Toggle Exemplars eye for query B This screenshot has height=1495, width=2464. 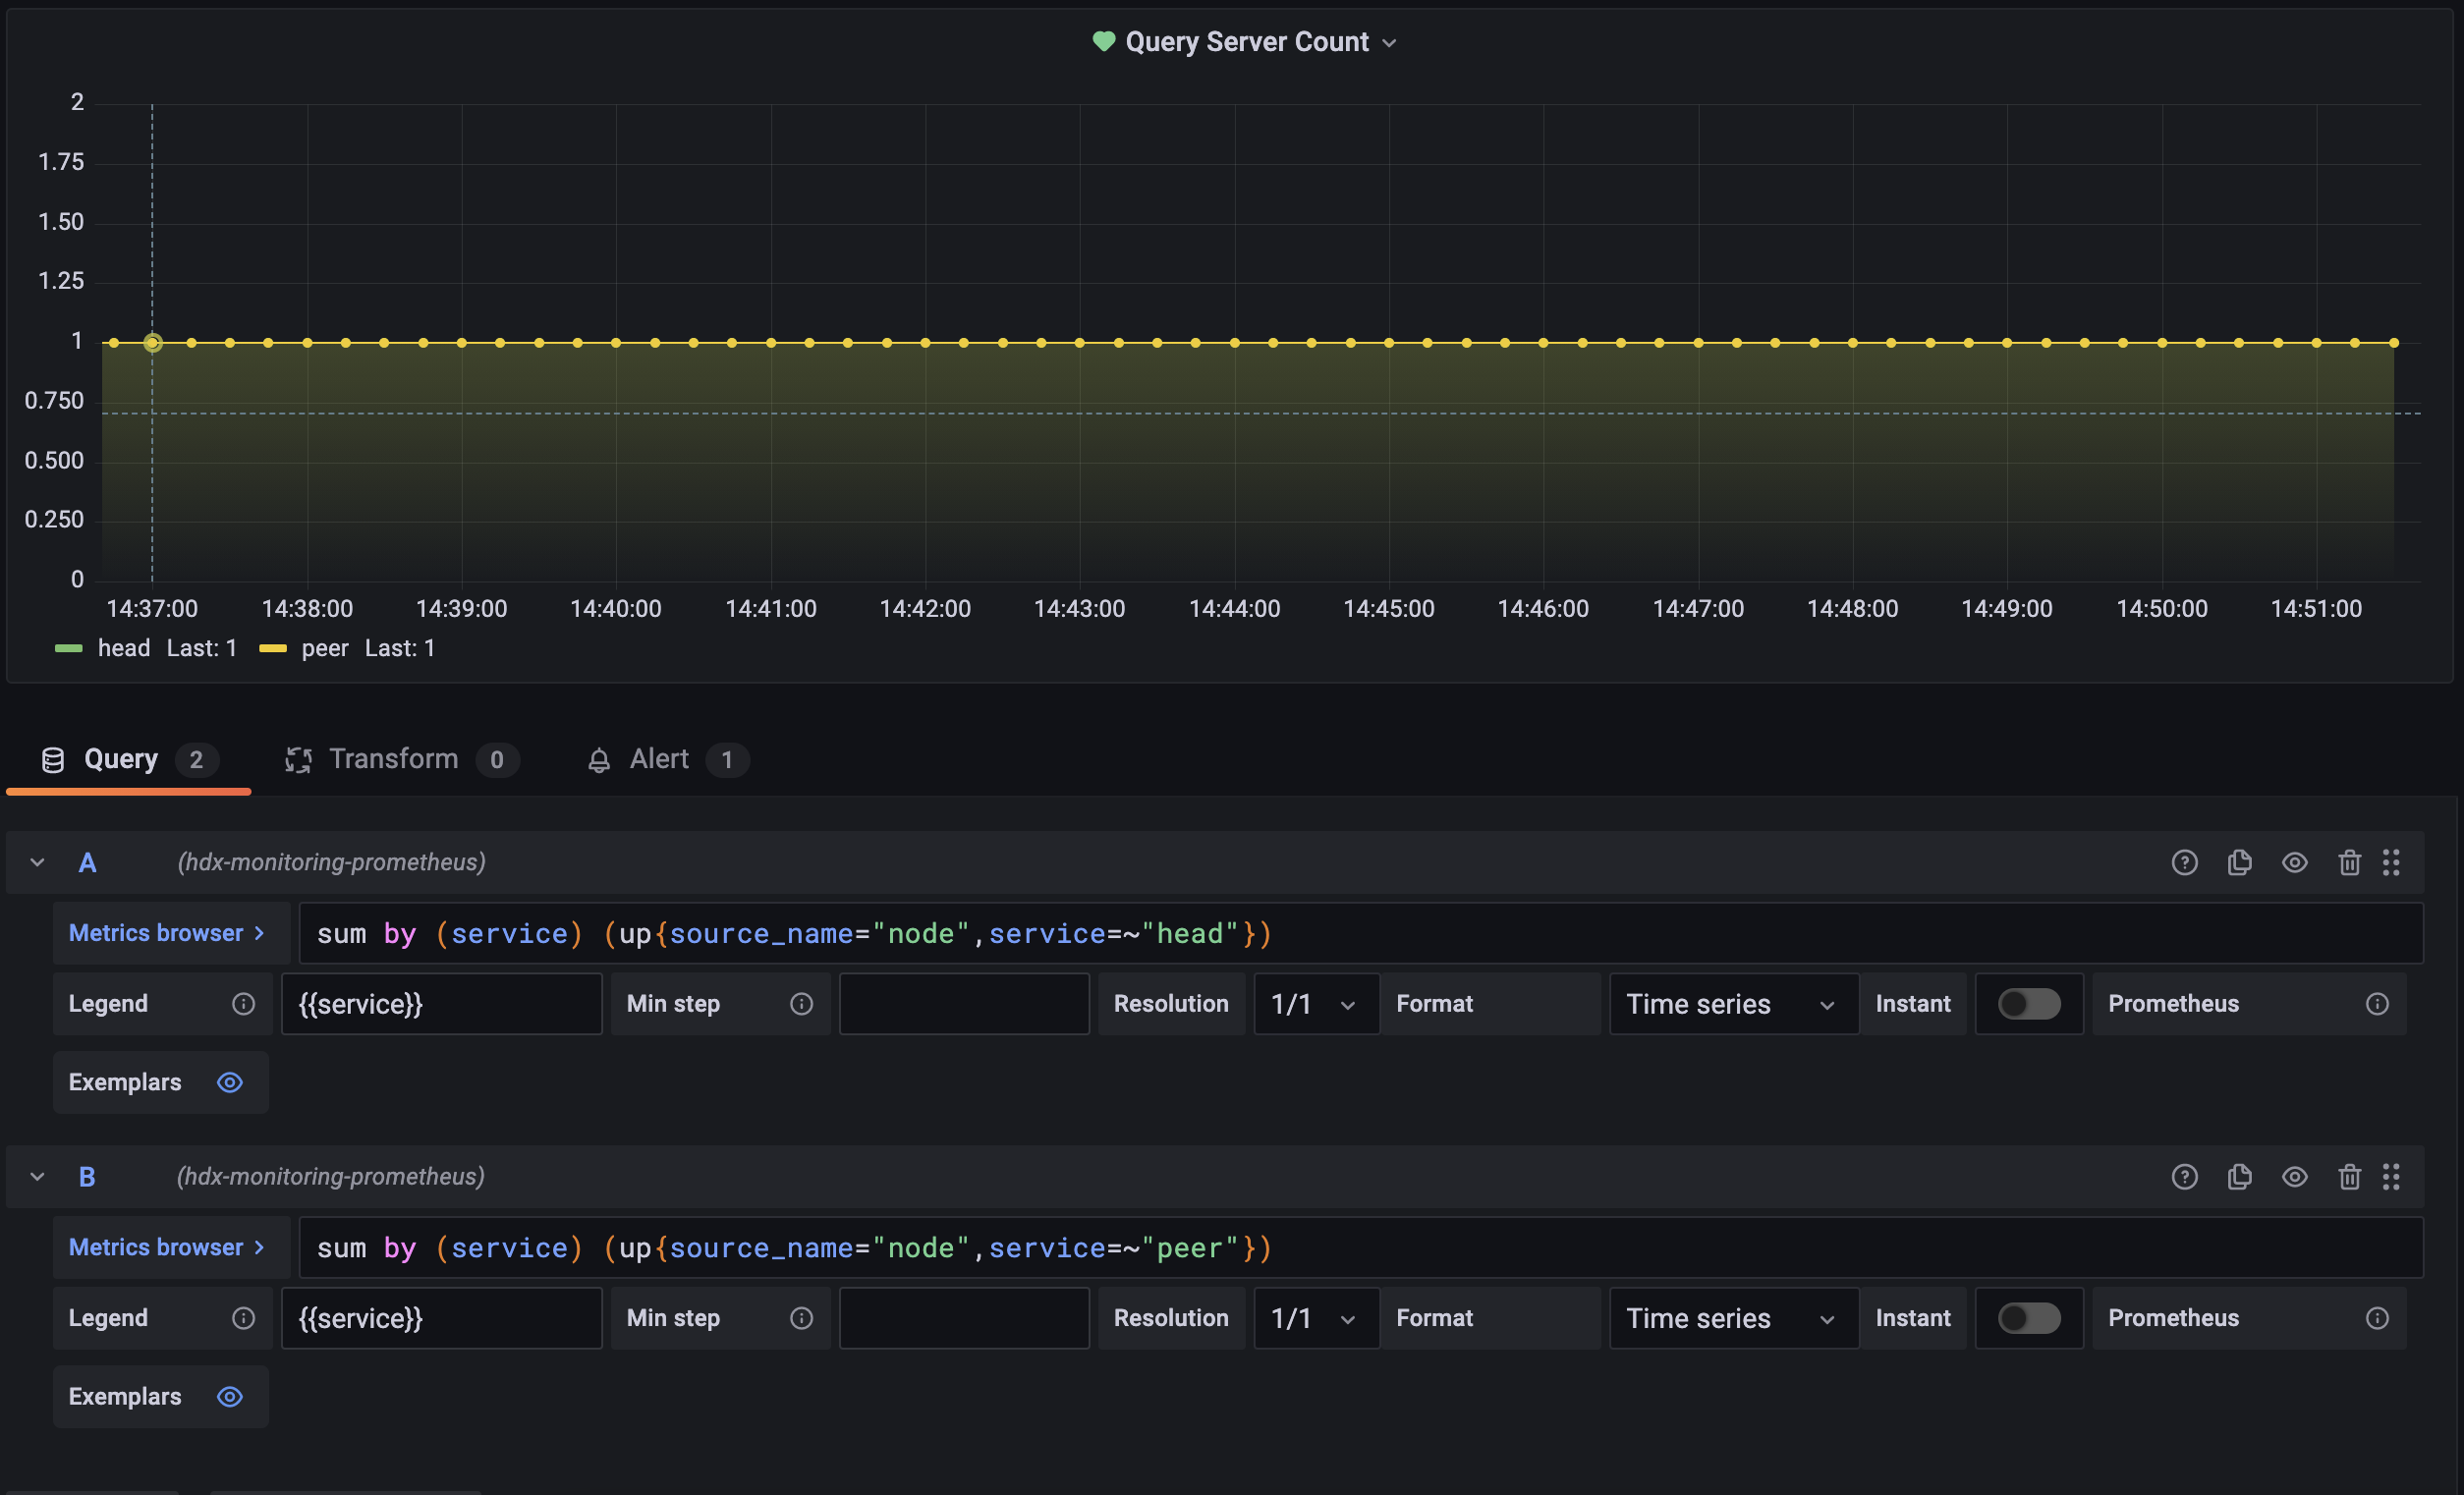[x=230, y=1396]
